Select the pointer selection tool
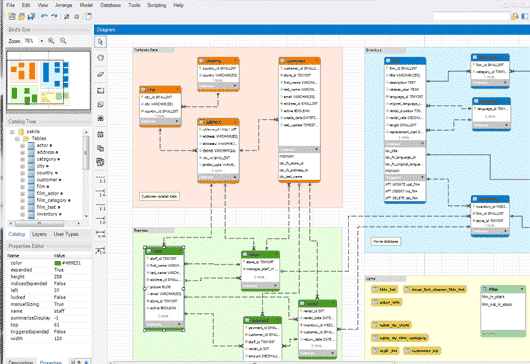 100,42
